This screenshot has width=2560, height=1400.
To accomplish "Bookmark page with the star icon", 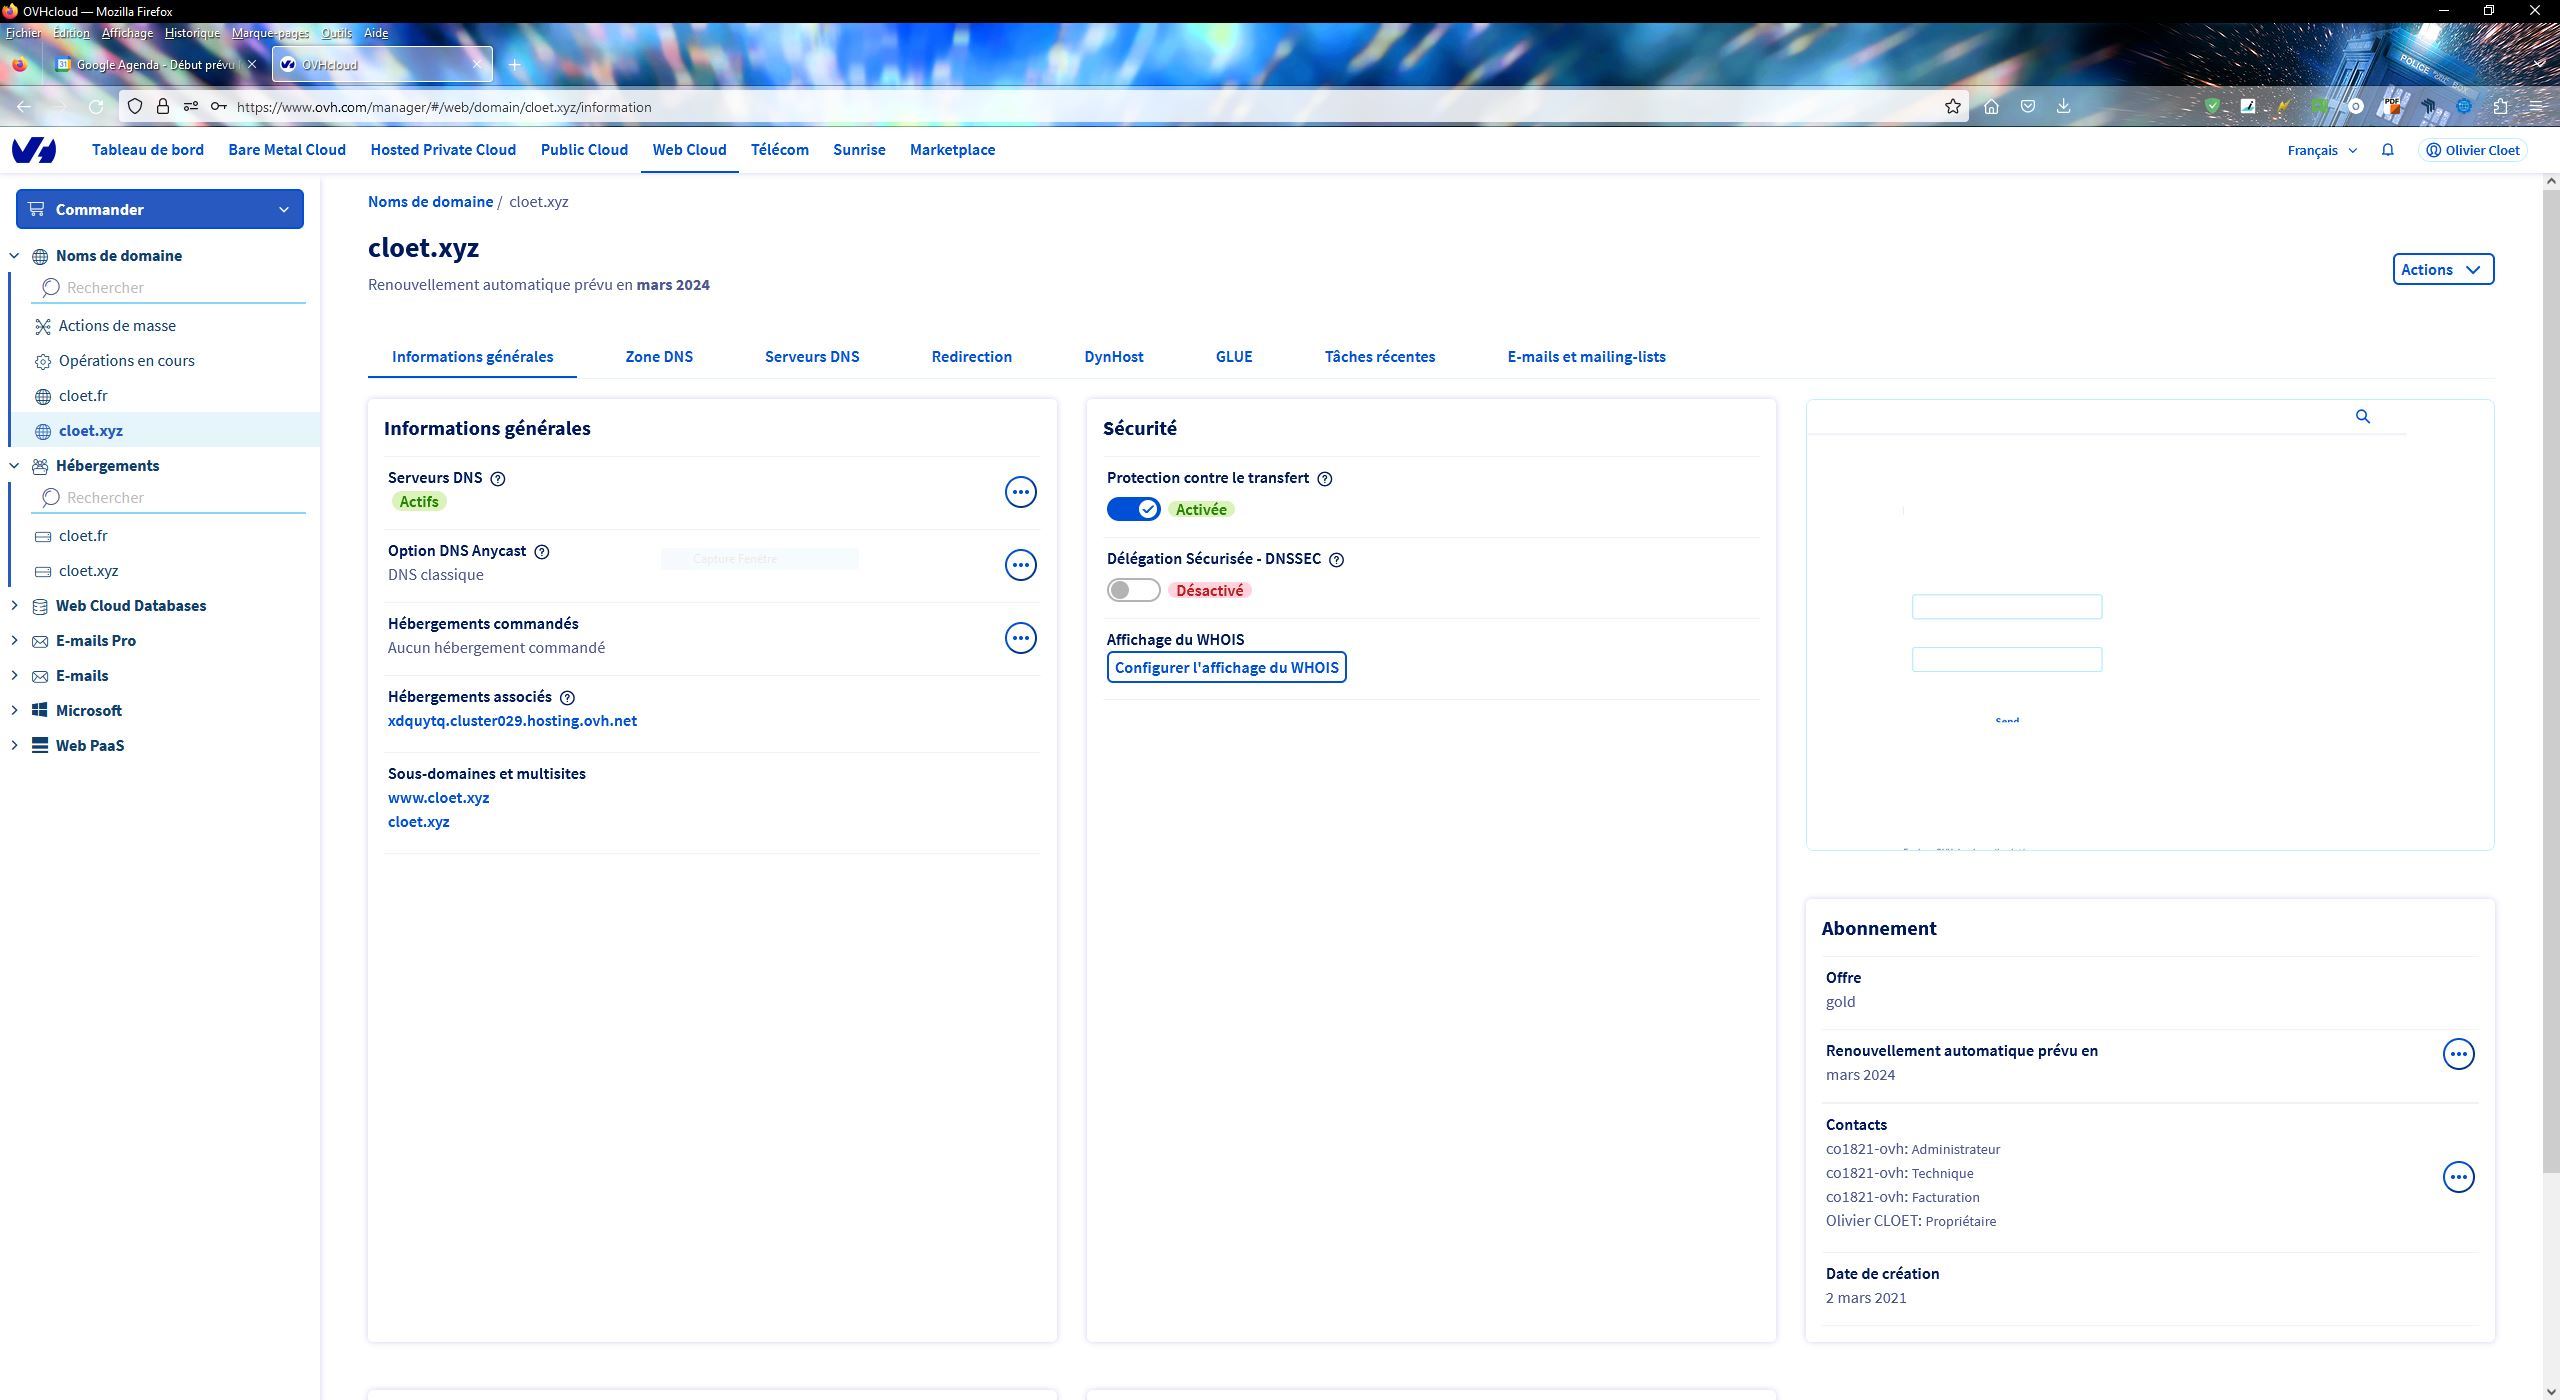I will [x=1952, y=107].
